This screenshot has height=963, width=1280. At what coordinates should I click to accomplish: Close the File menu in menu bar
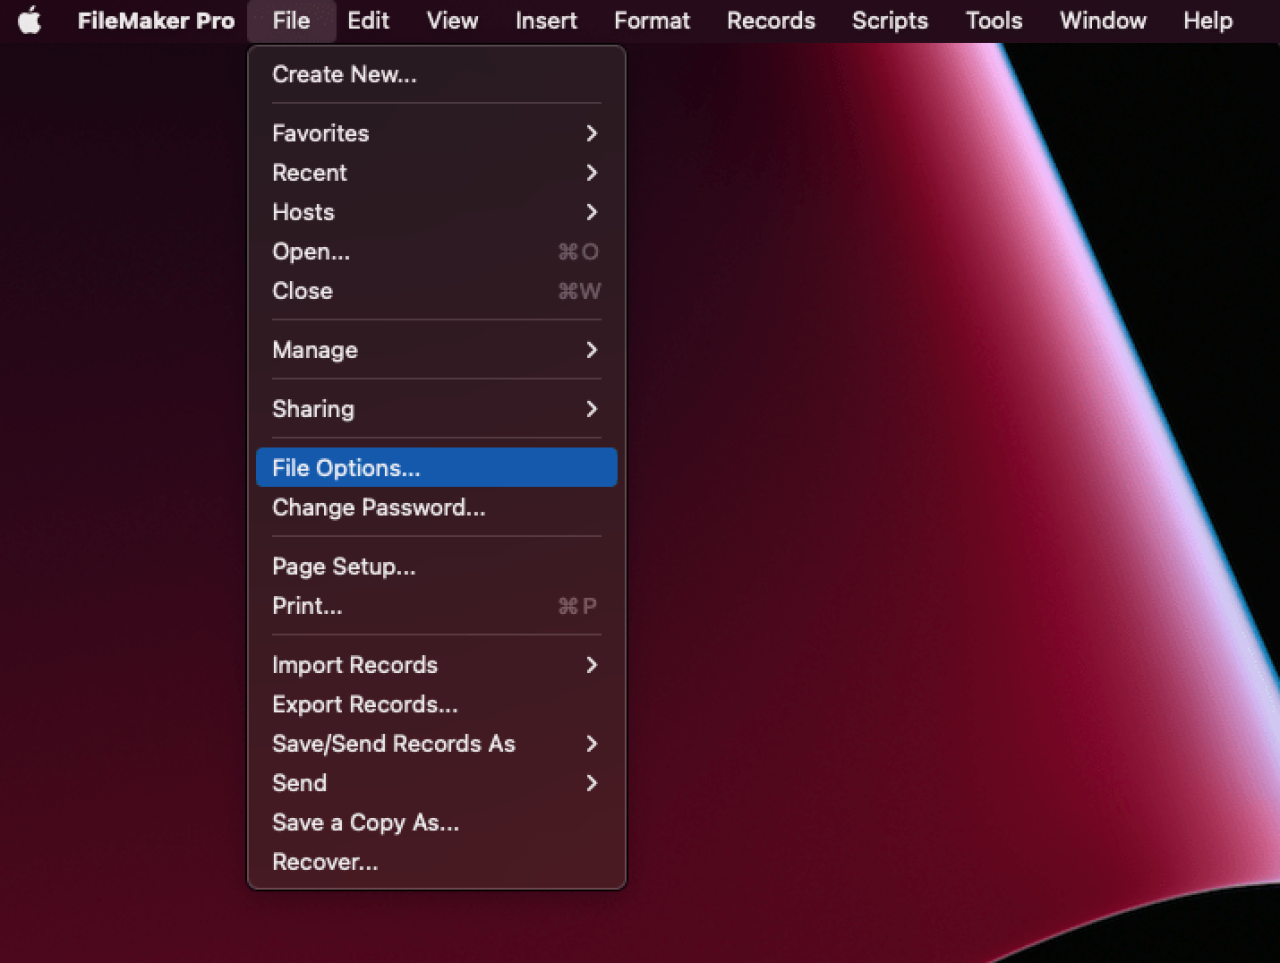pos(291,20)
